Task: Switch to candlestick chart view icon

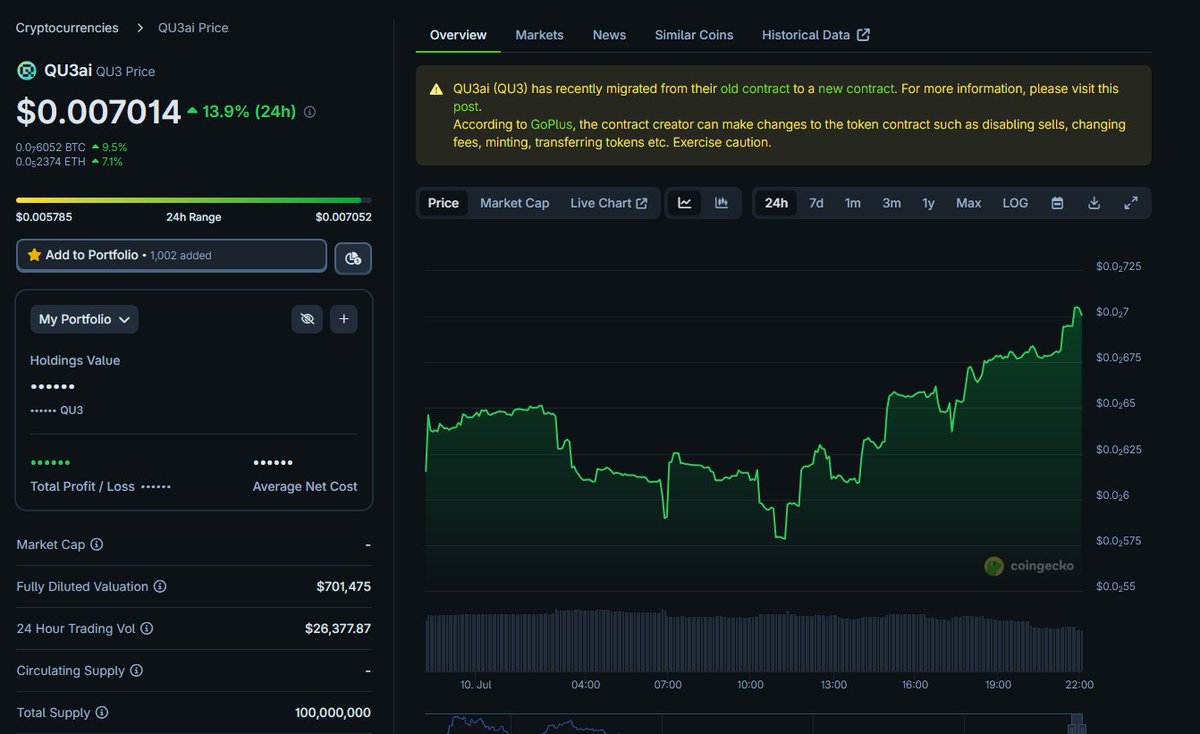Action: [721, 203]
